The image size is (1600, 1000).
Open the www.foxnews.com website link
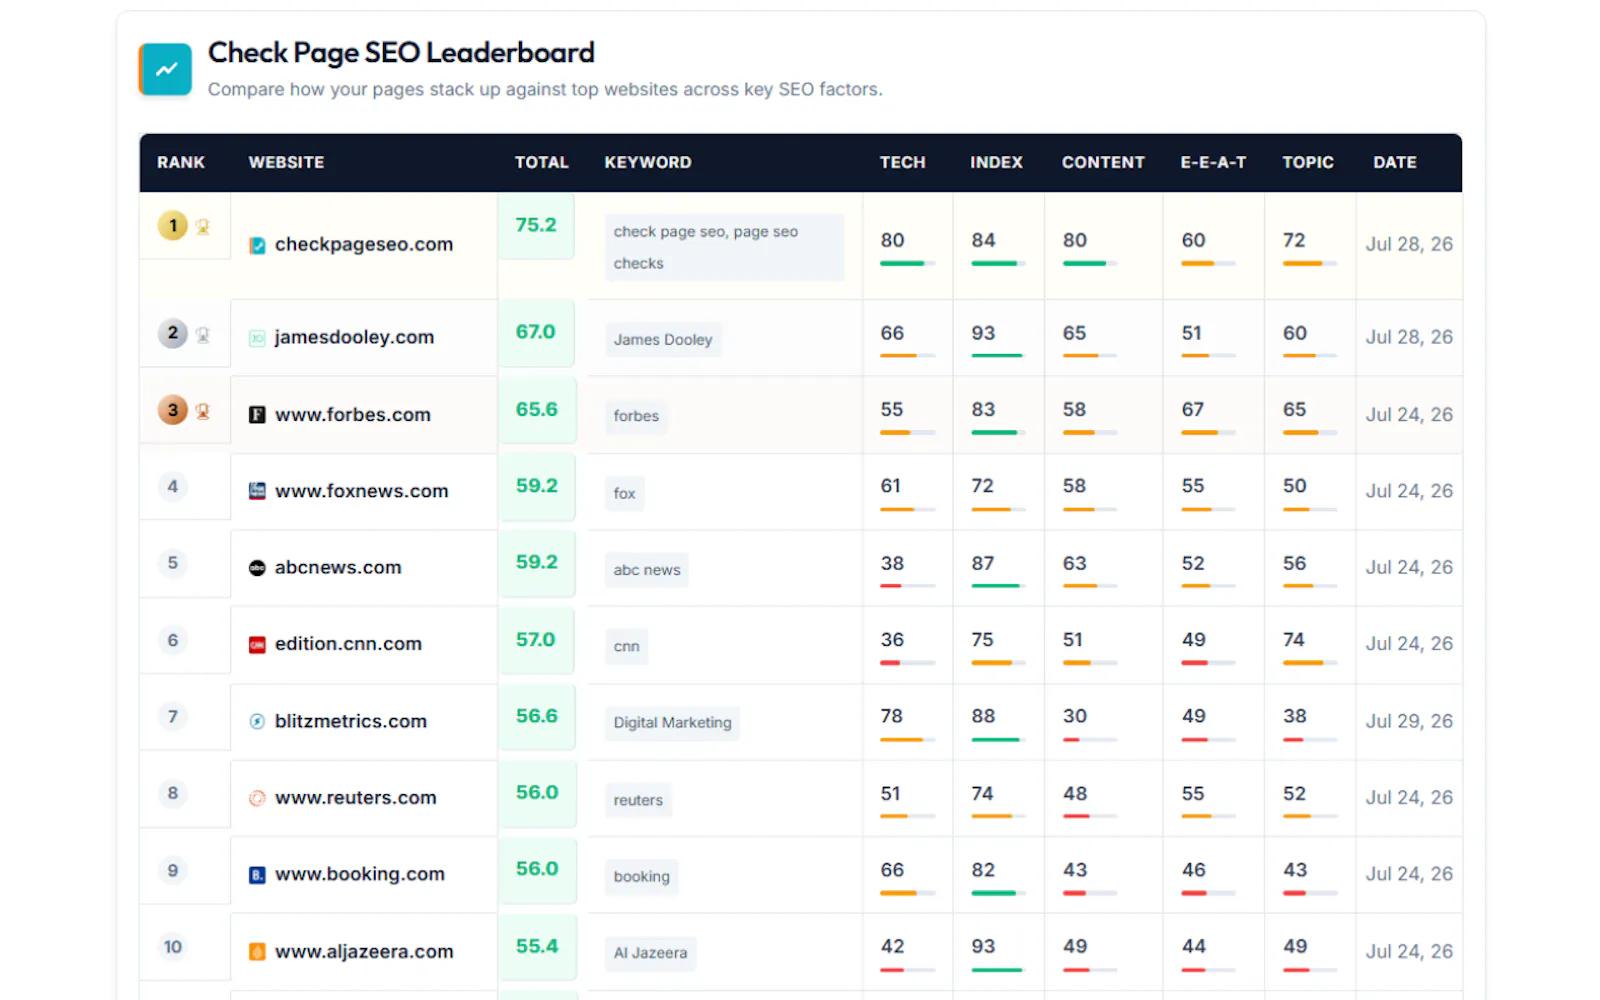[x=362, y=491]
